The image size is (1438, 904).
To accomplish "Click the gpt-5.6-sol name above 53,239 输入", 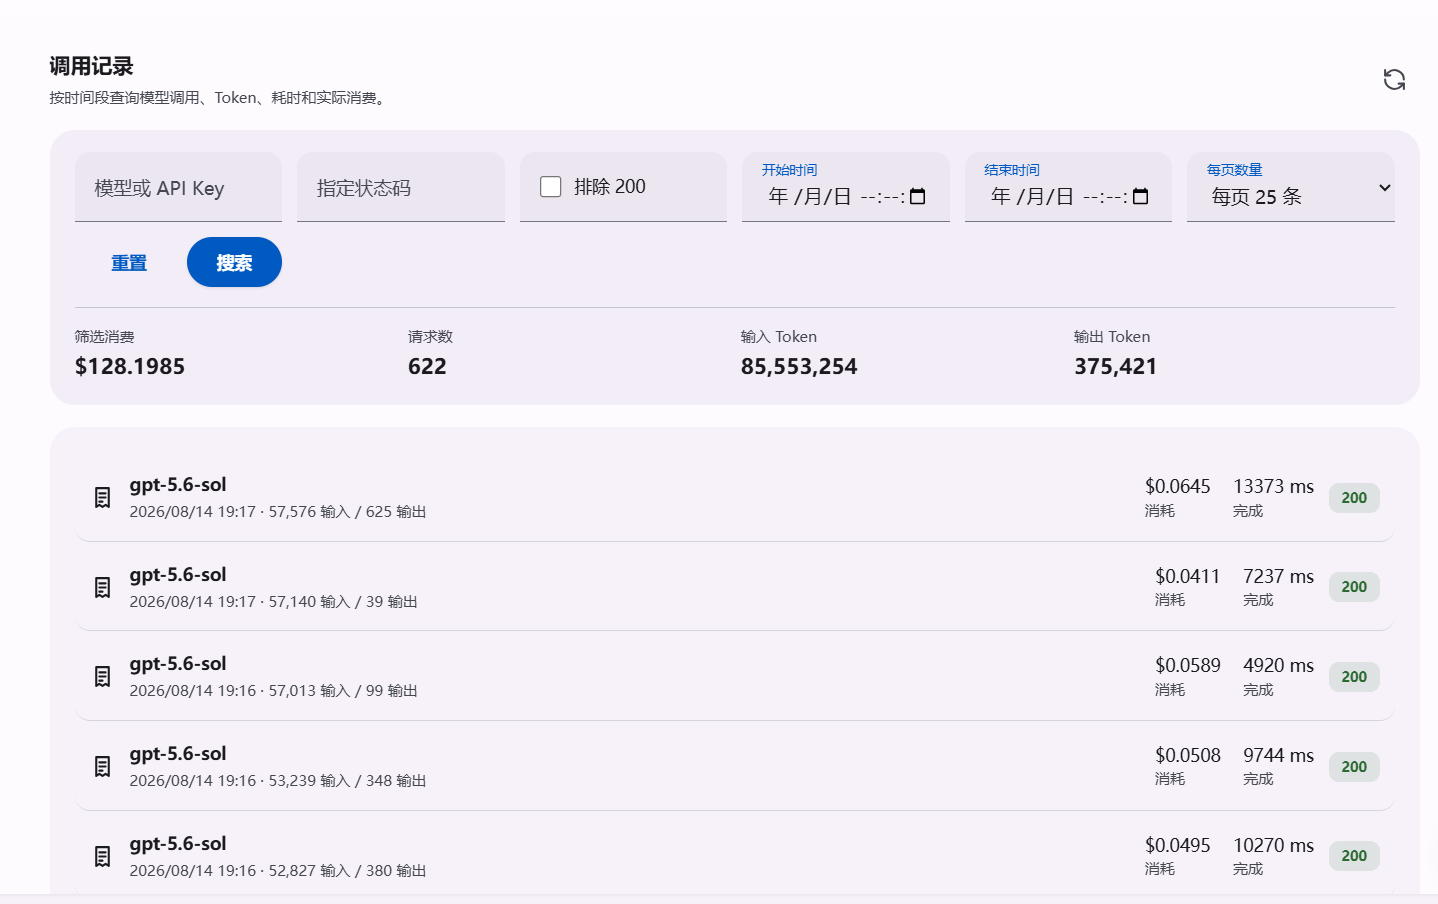I will pos(178,754).
